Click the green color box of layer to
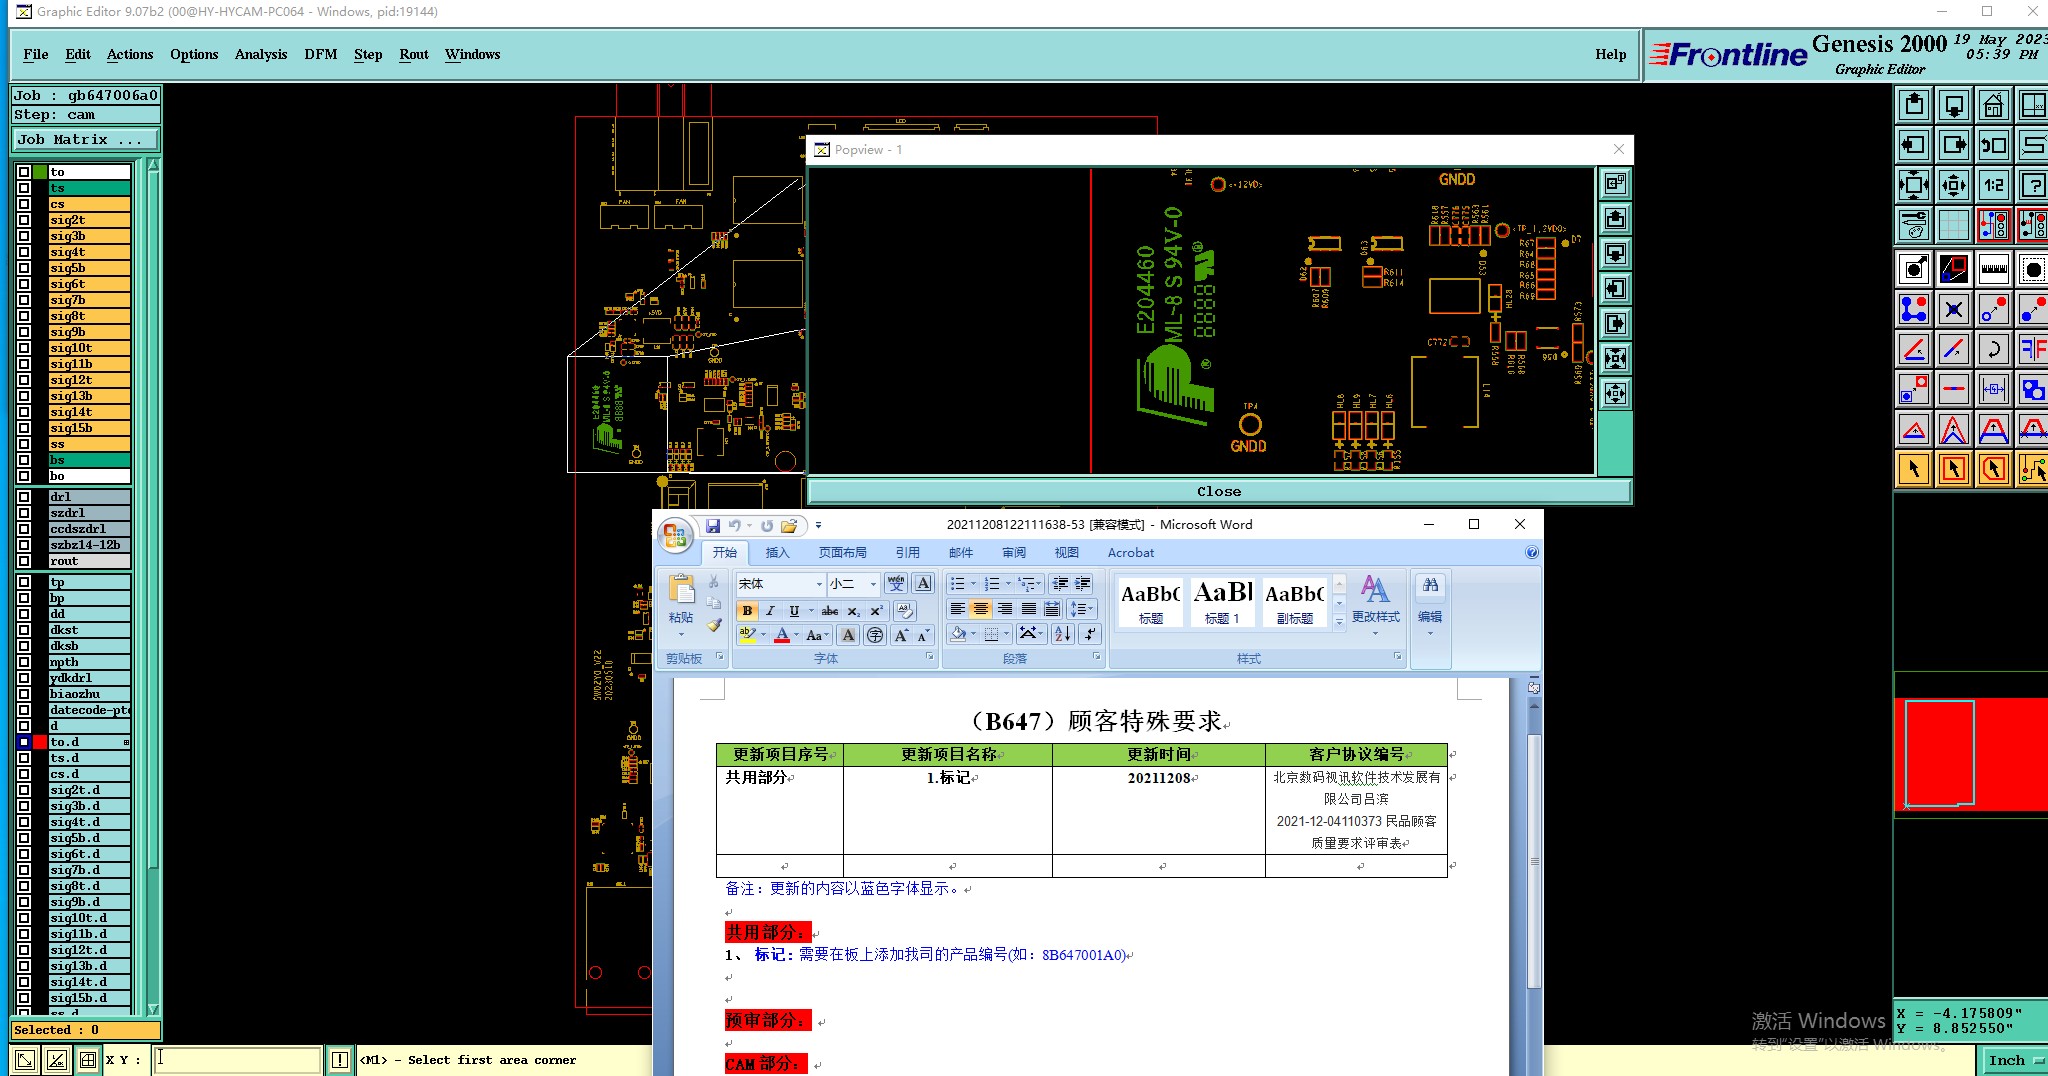Viewport: 2048px width, 1076px height. pos(40,172)
